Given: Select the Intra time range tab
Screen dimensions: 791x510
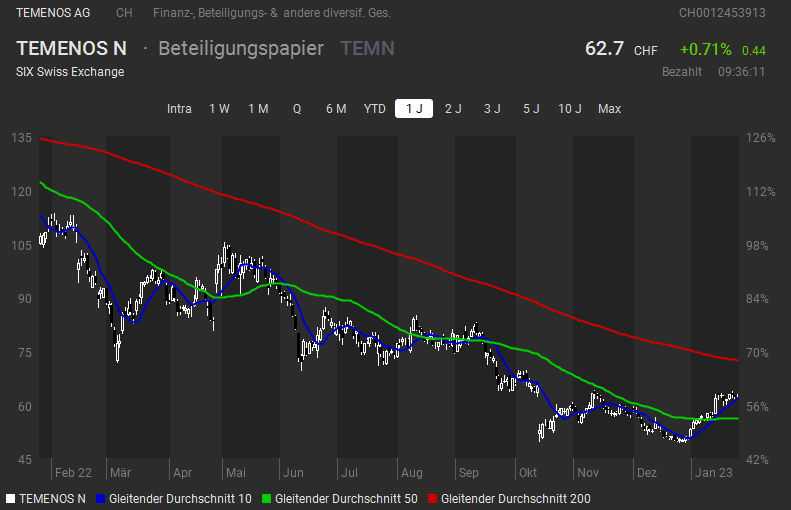Looking at the screenshot, I should 179,109.
